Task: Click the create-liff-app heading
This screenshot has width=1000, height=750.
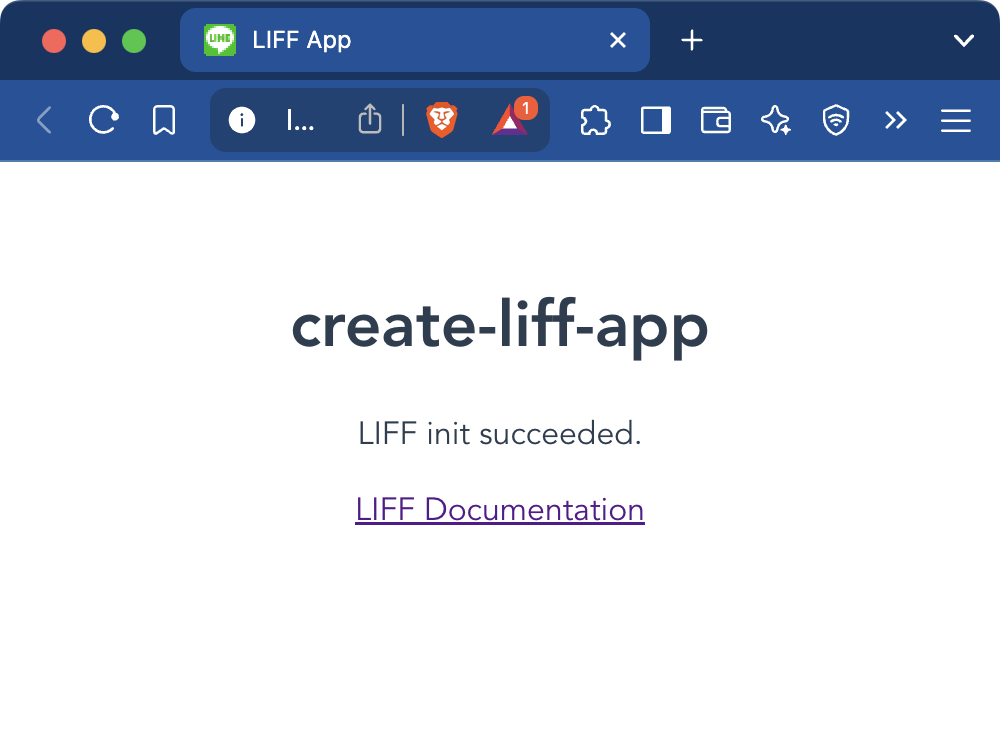Action: 500,326
